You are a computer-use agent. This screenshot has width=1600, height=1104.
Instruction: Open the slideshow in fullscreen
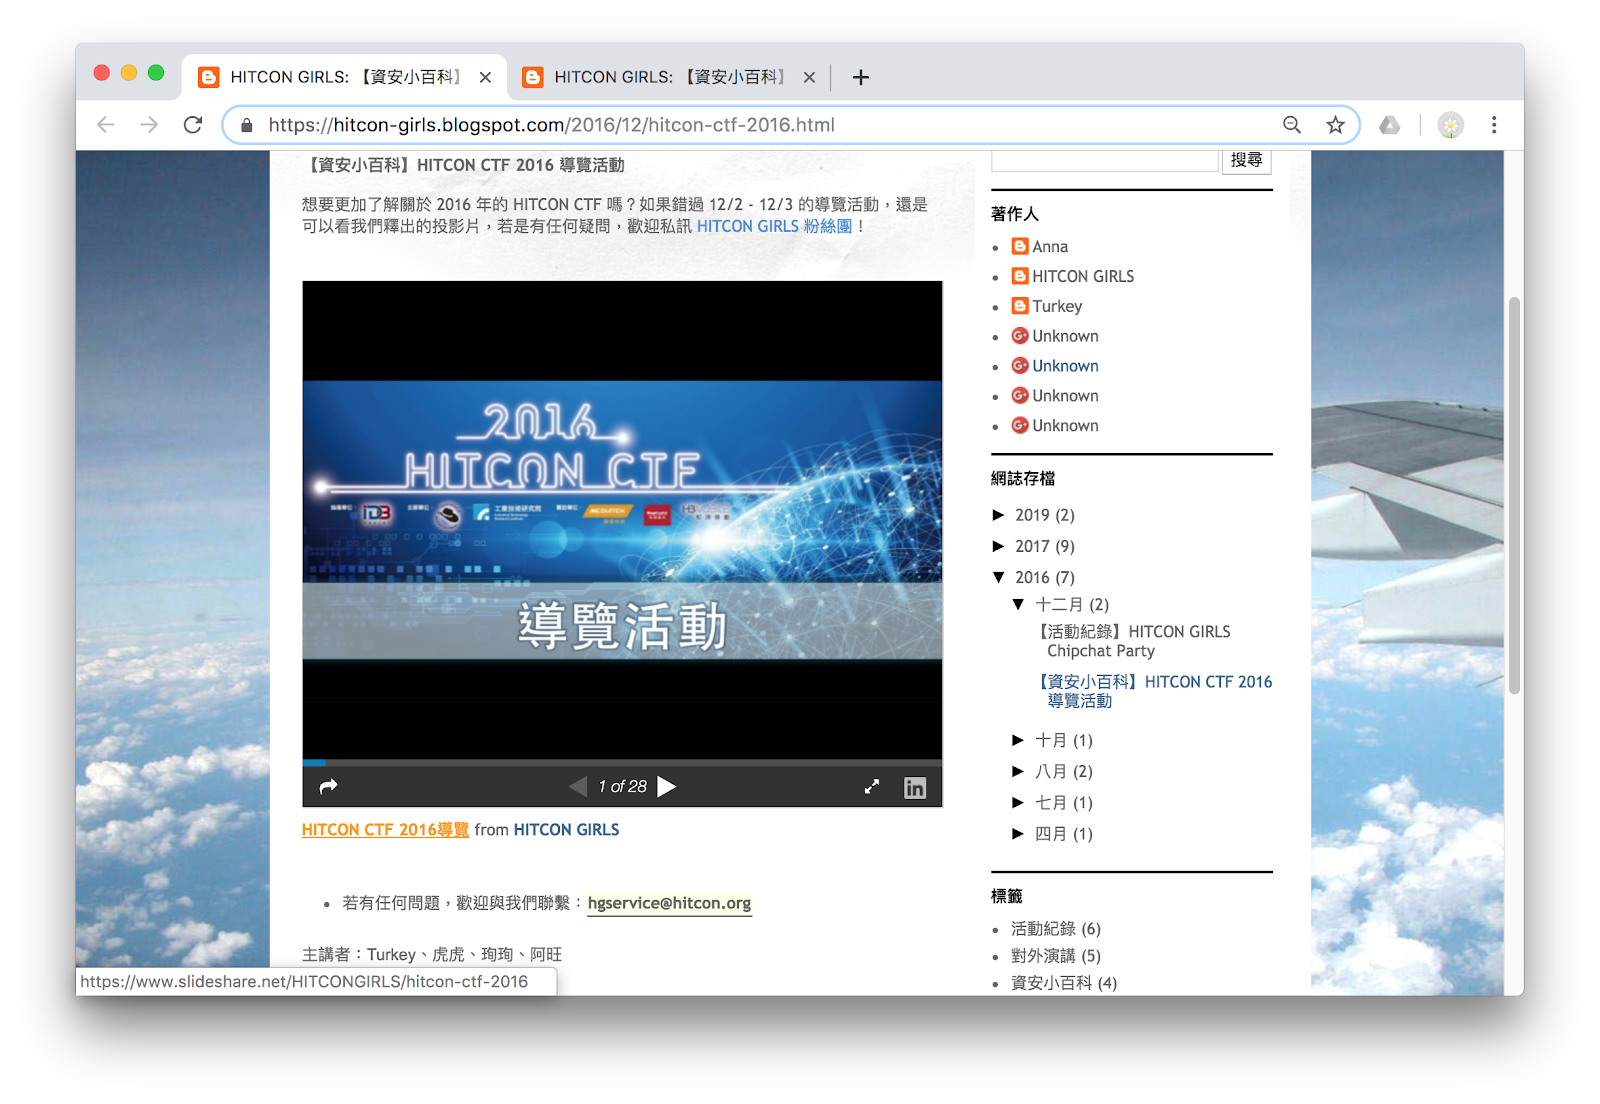872,787
